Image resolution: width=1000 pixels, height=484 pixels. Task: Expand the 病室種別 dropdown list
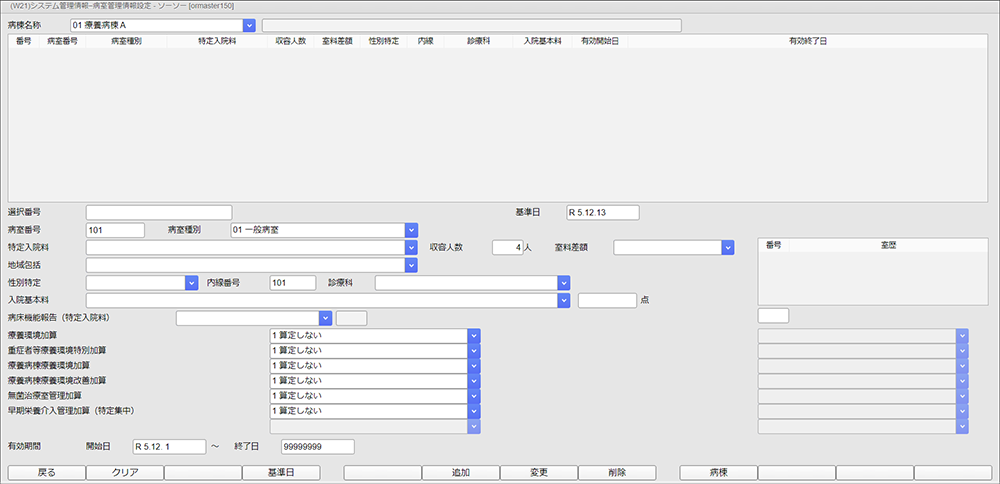tap(411, 230)
